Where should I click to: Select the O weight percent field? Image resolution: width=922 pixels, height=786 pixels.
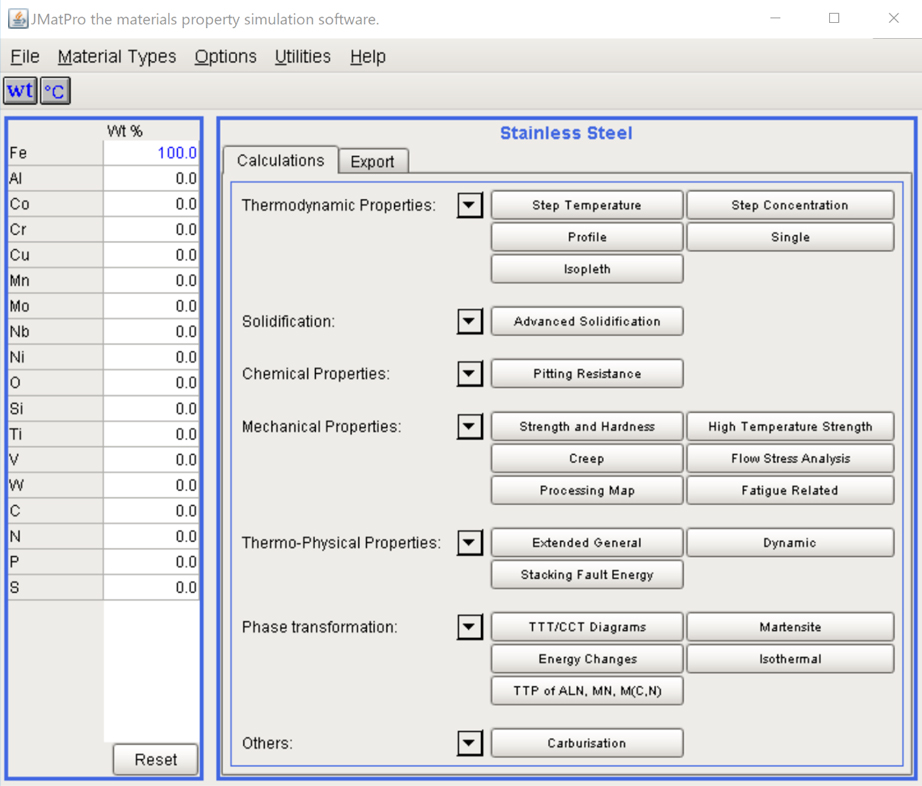coord(151,383)
